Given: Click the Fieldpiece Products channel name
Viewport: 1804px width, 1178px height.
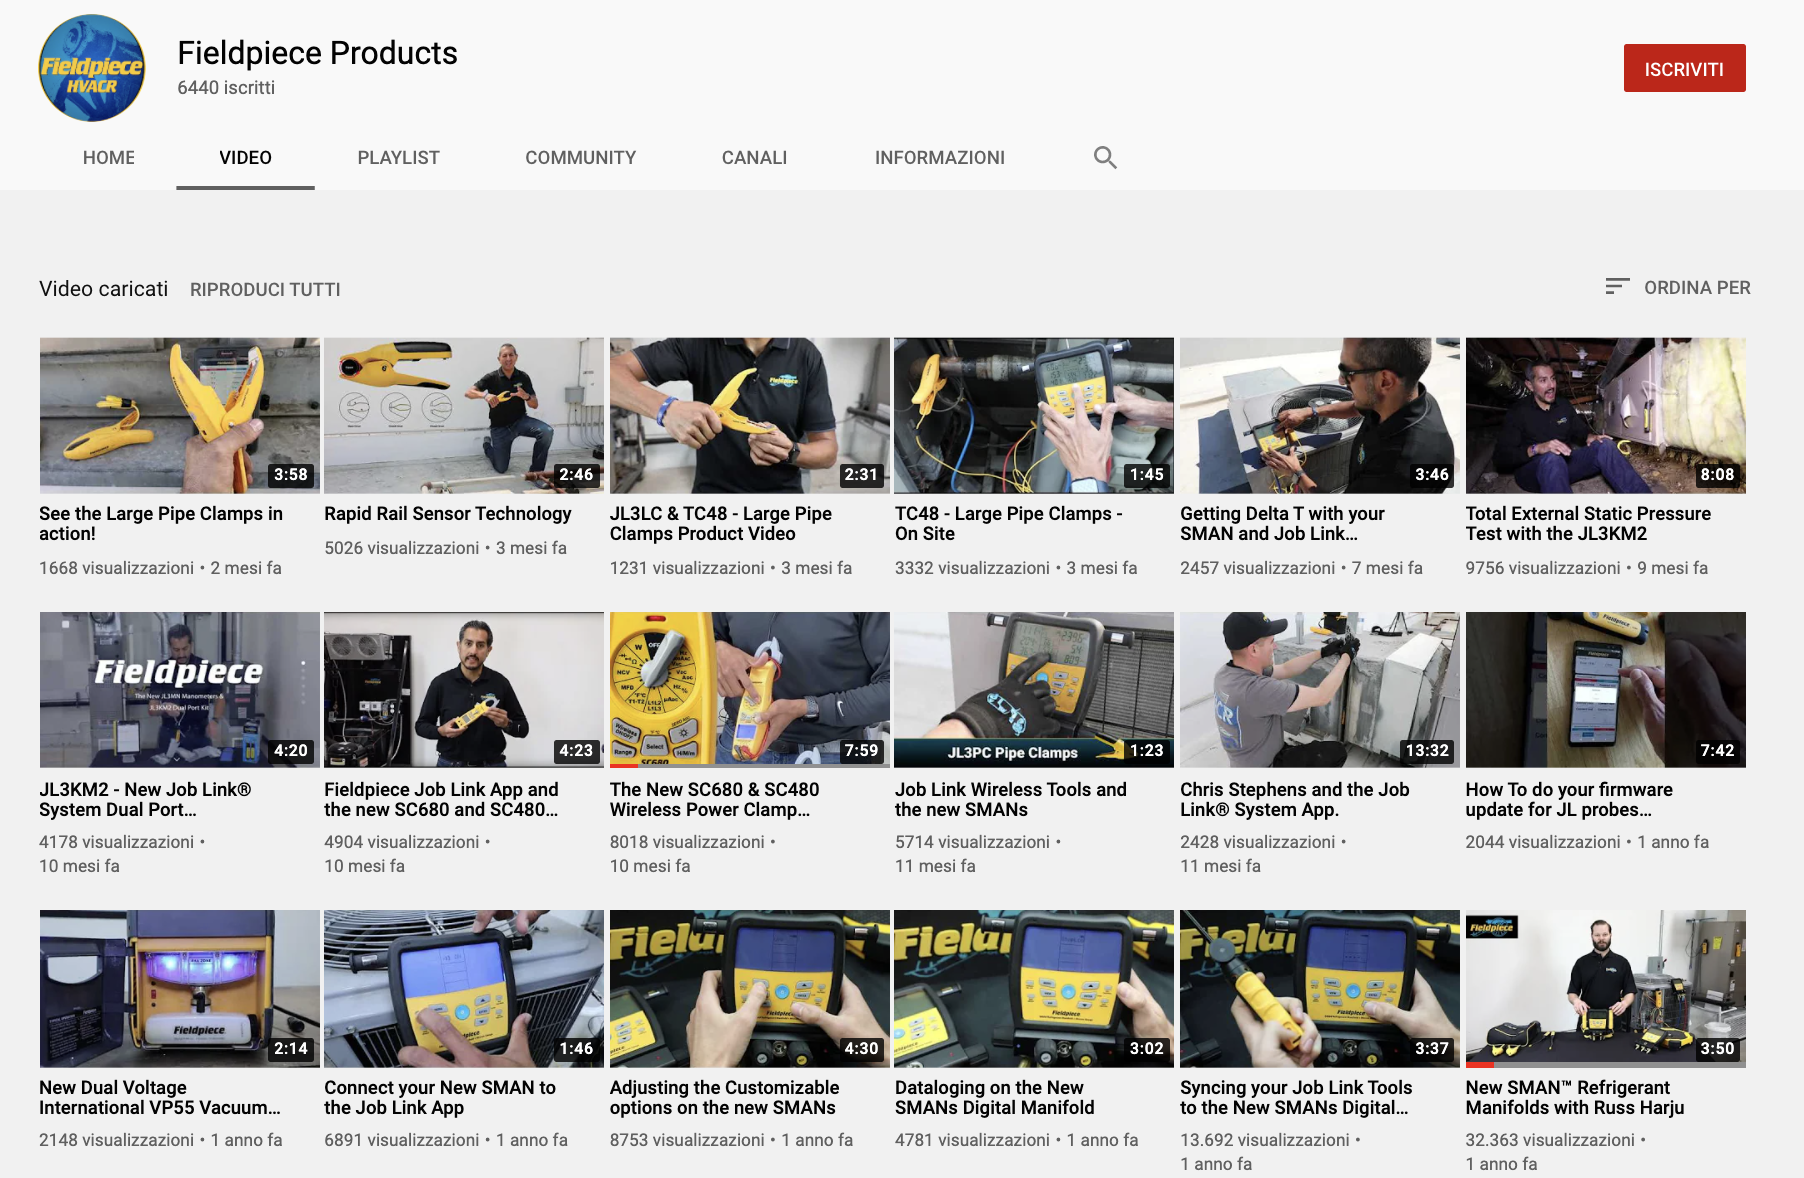Looking at the screenshot, I should 317,52.
